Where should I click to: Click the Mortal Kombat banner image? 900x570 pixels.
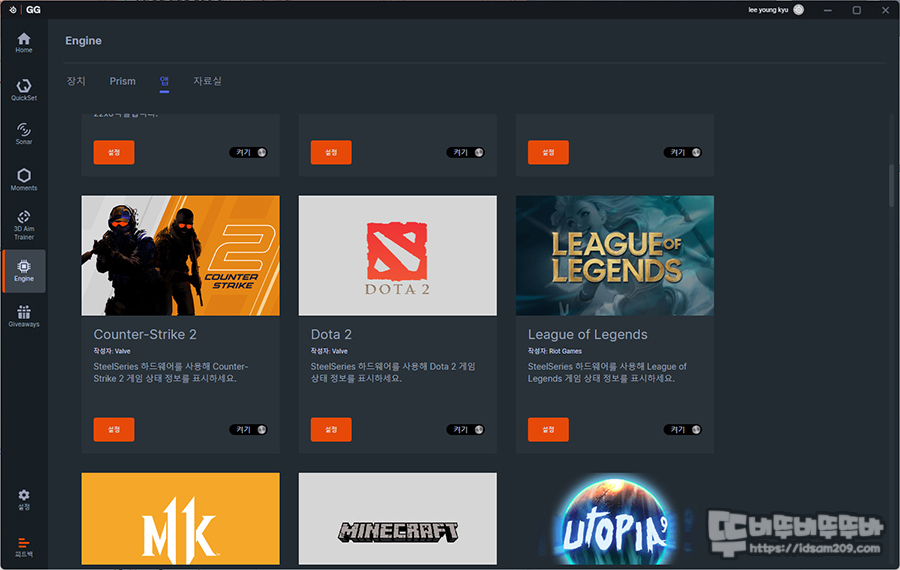(x=180, y=518)
